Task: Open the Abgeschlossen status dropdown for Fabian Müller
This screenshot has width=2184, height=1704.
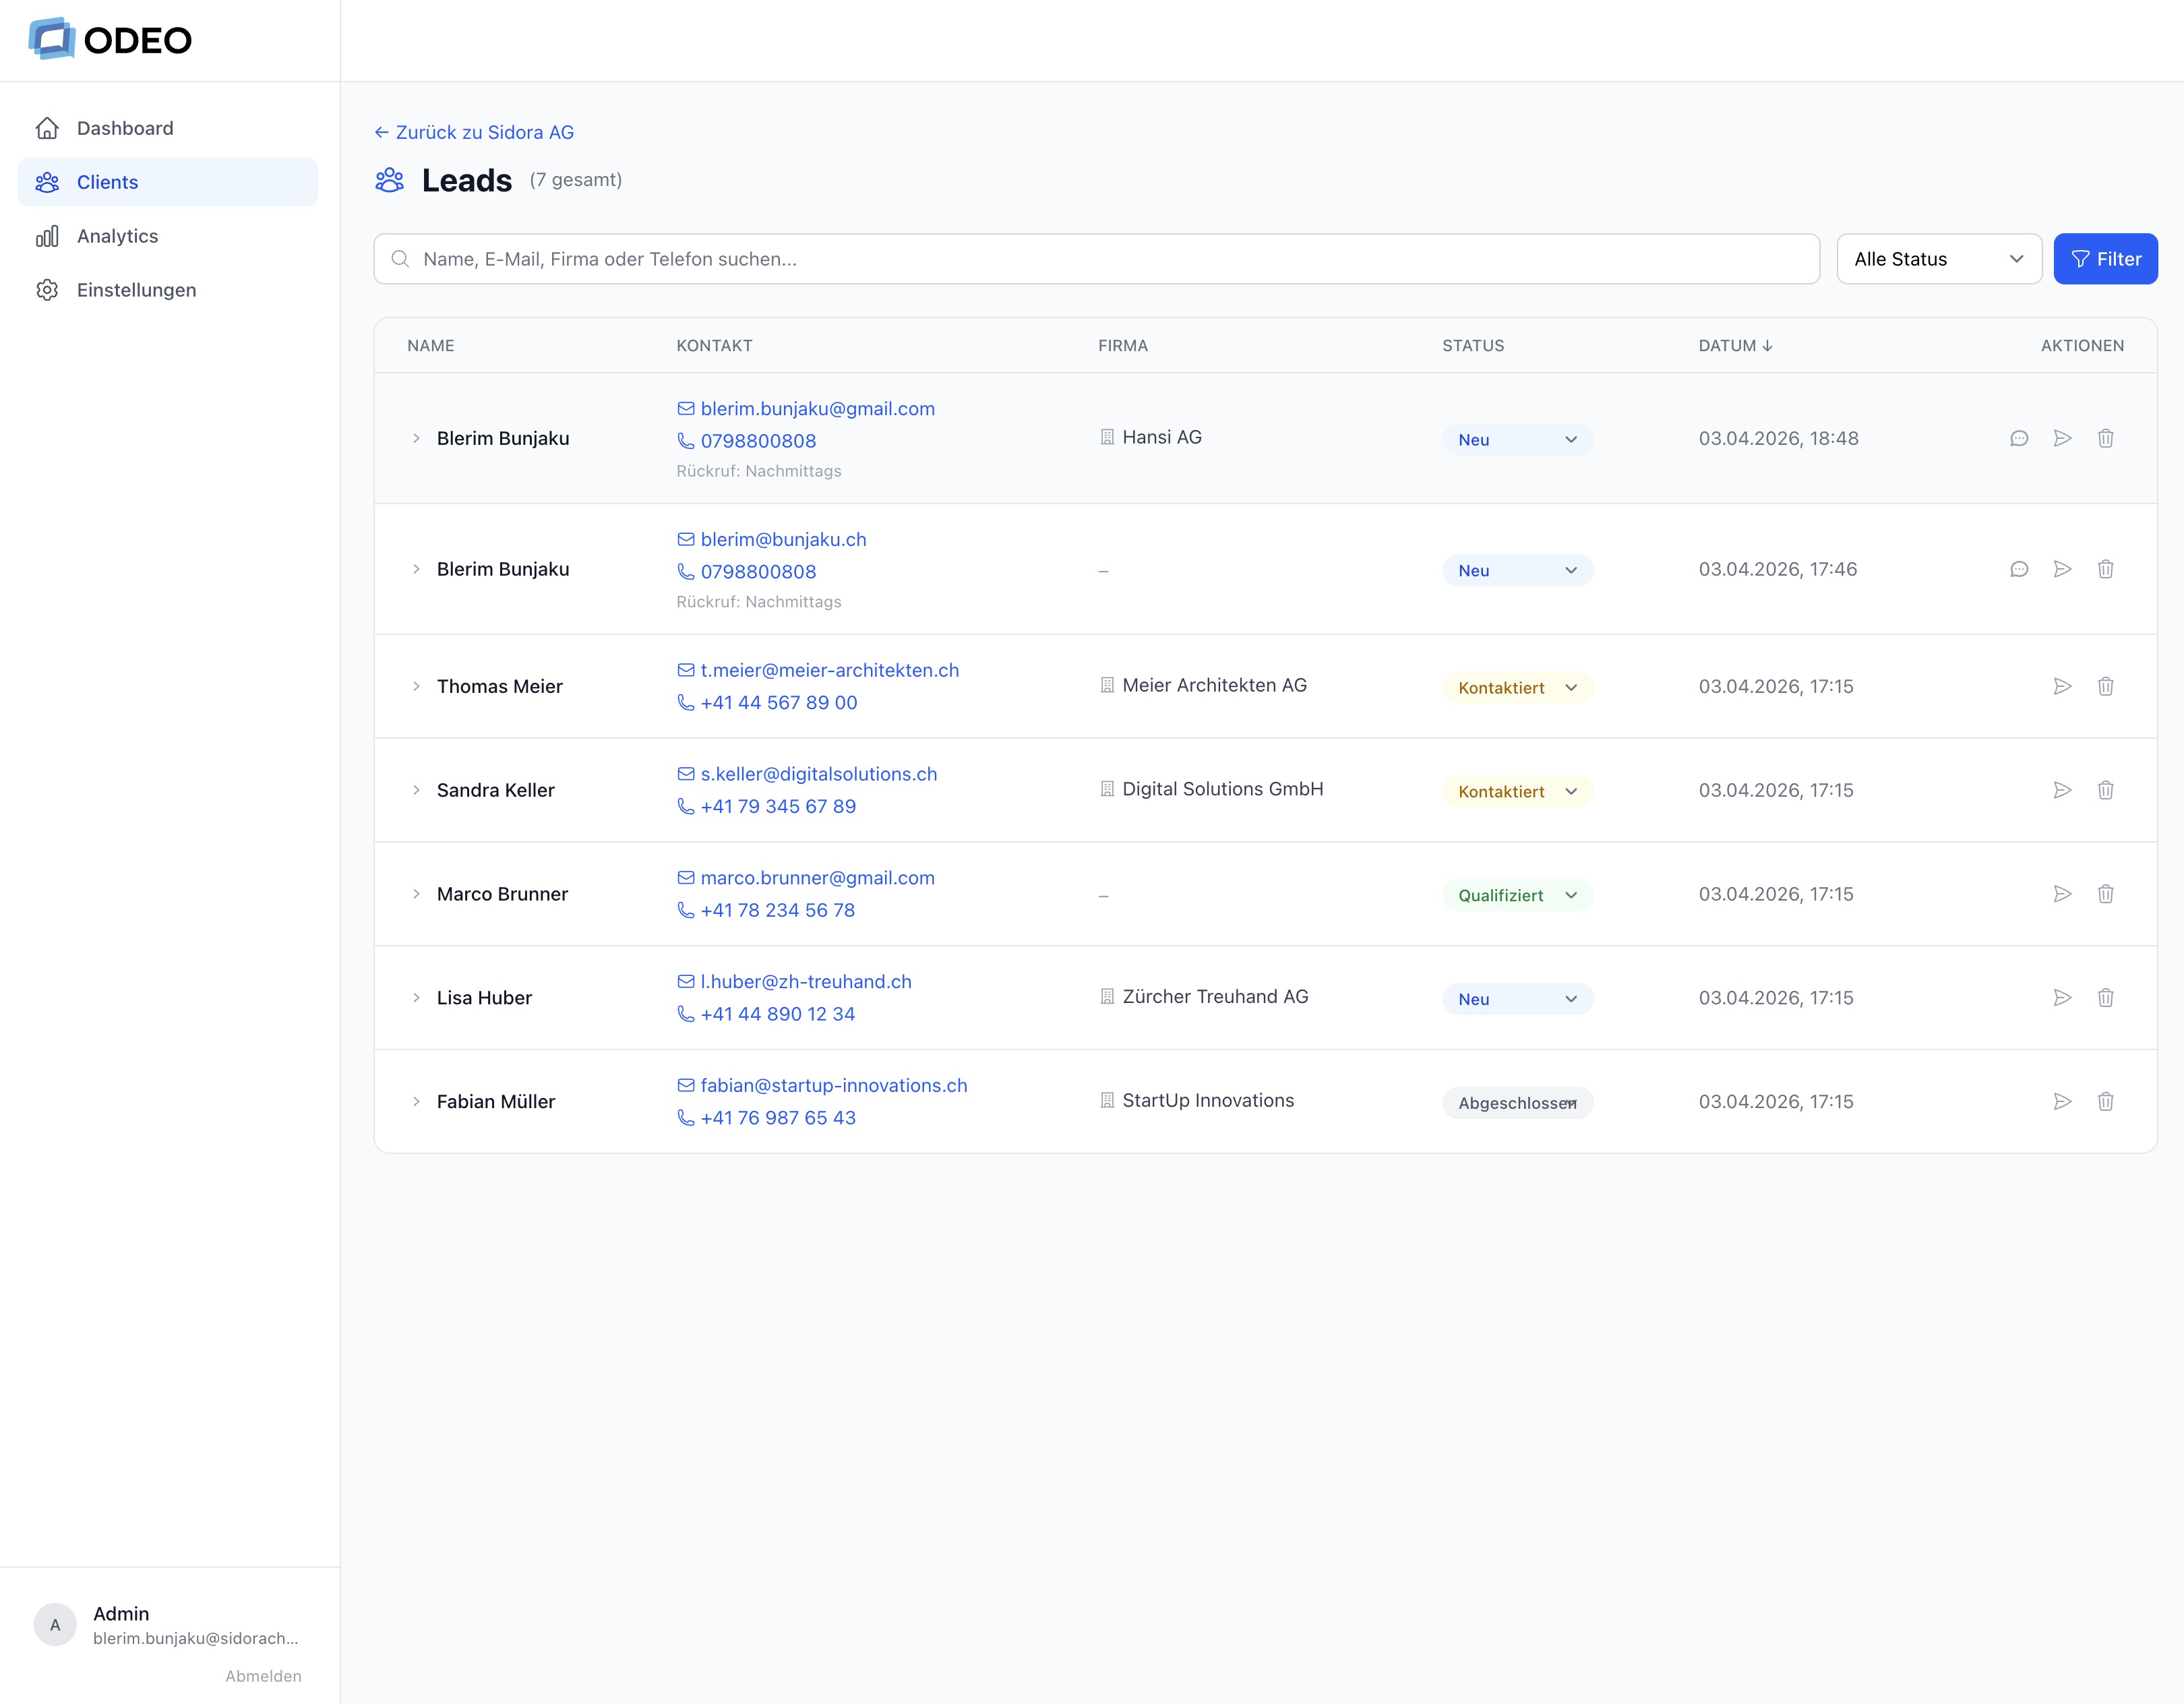Action: pos(1517,1103)
